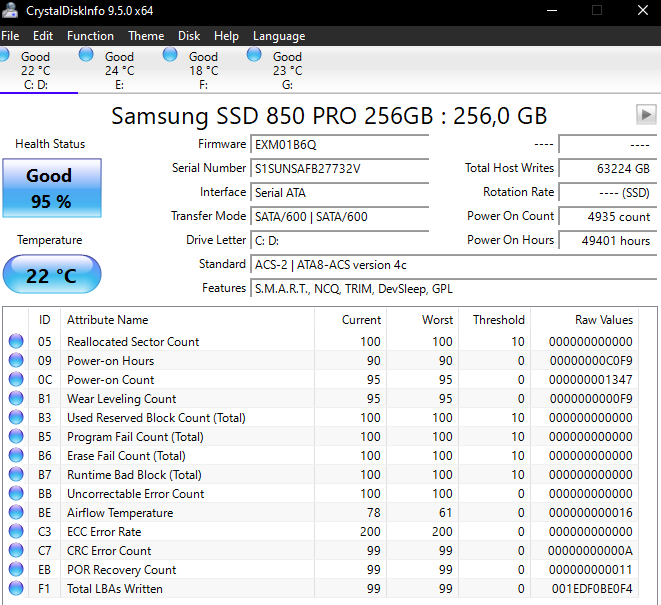The height and width of the screenshot is (605, 661).
Task: Select the ECC Error Rate attribute name
Action: (104, 532)
